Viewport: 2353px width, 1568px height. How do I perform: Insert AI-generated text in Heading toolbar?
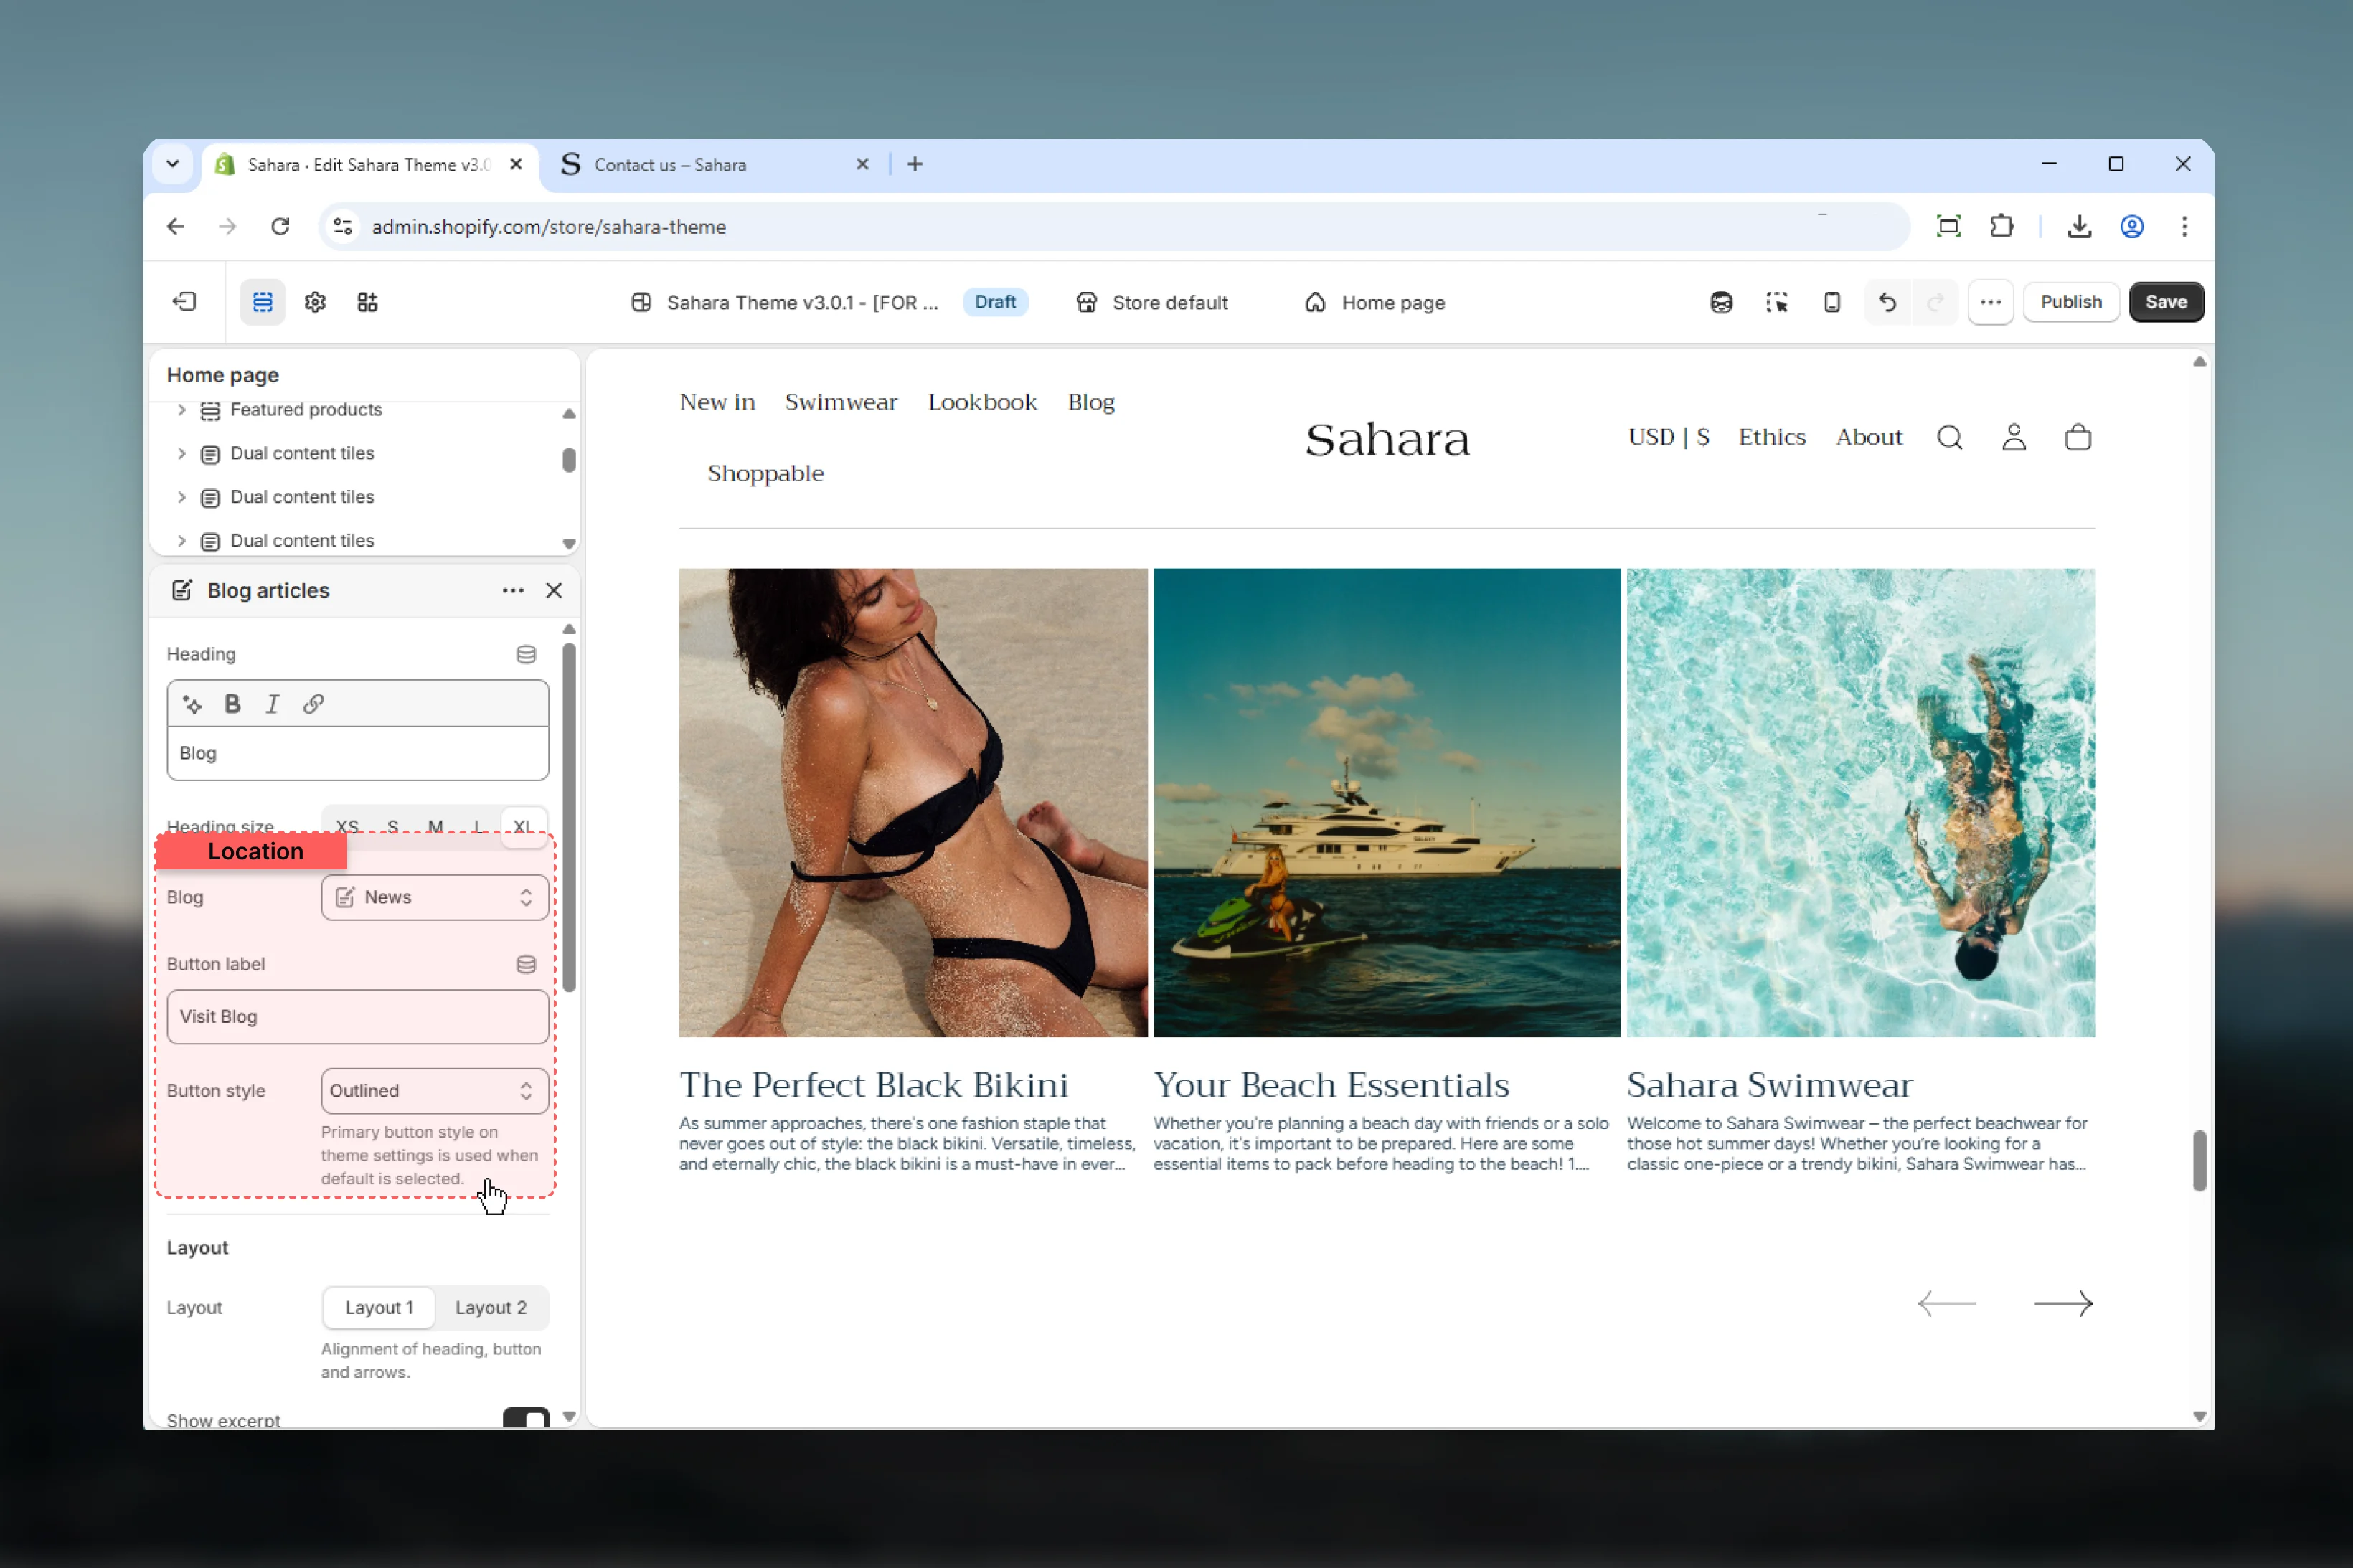pyautogui.click(x=192, y=704)
